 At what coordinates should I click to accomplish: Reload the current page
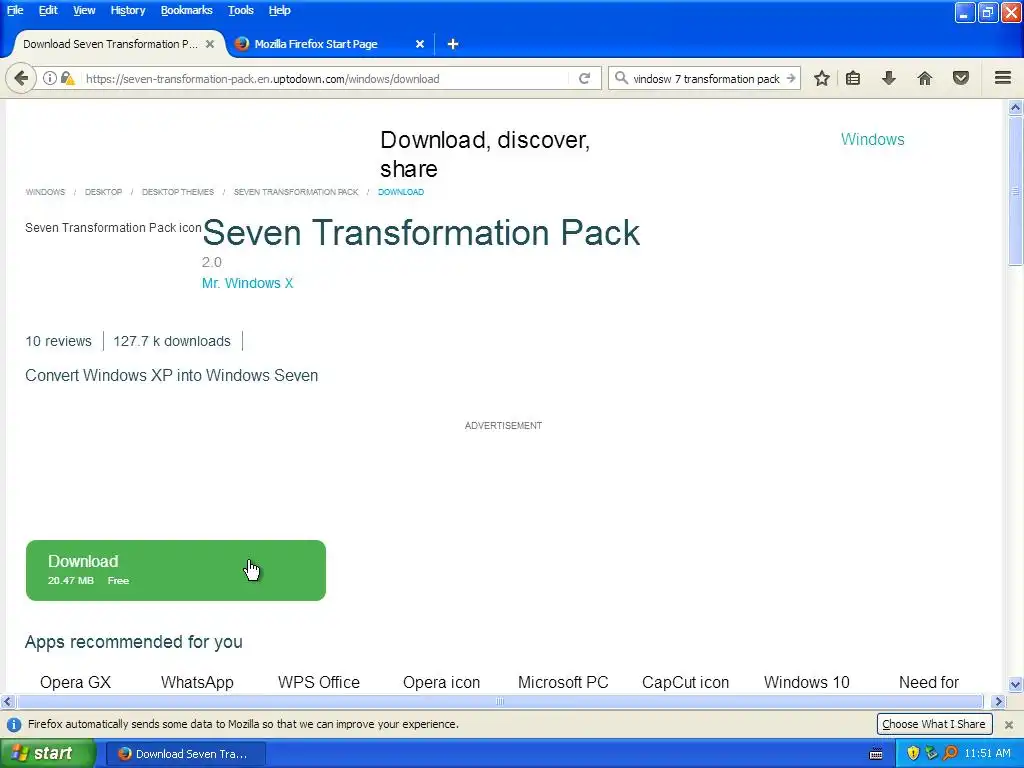[584, 78]
